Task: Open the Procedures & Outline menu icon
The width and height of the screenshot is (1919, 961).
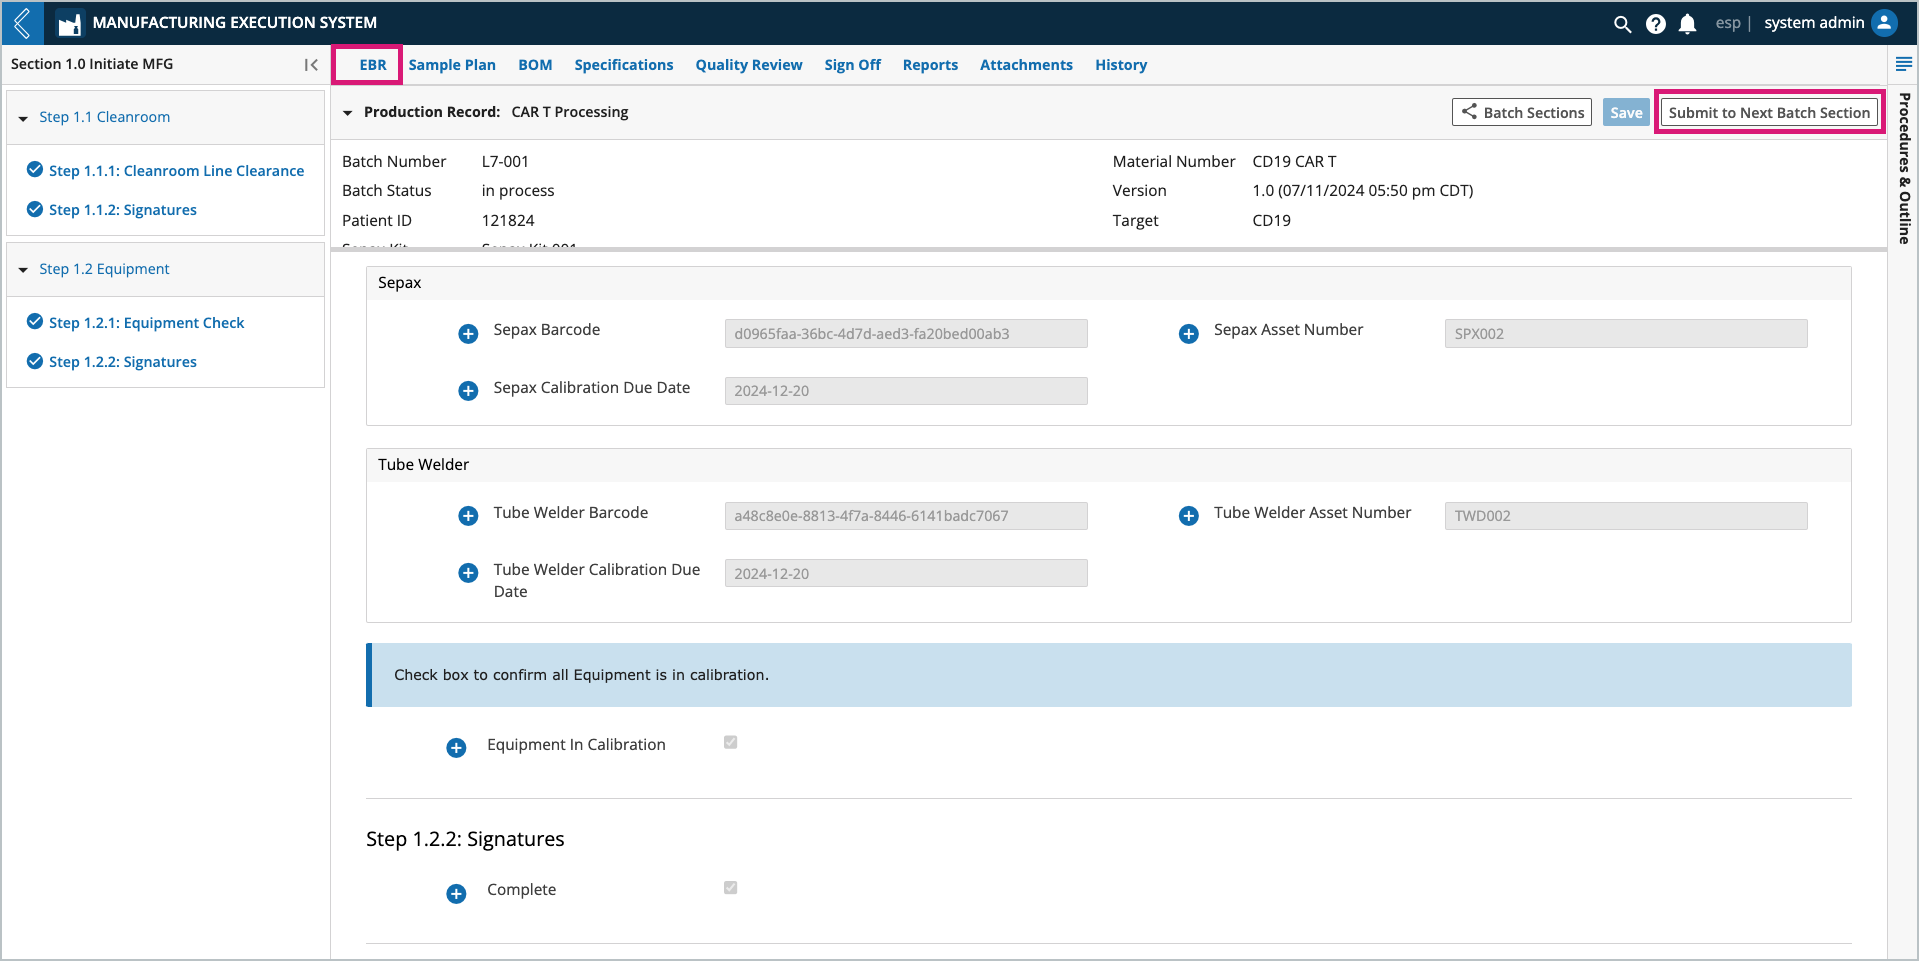Action: click(1904, 64)
